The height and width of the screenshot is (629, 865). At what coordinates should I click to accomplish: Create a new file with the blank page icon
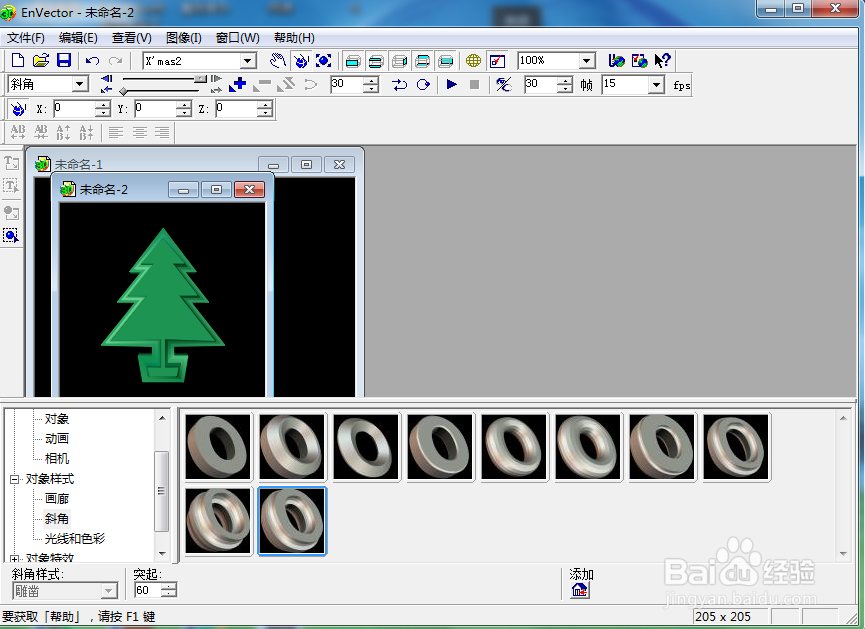(x=18, y=60)
